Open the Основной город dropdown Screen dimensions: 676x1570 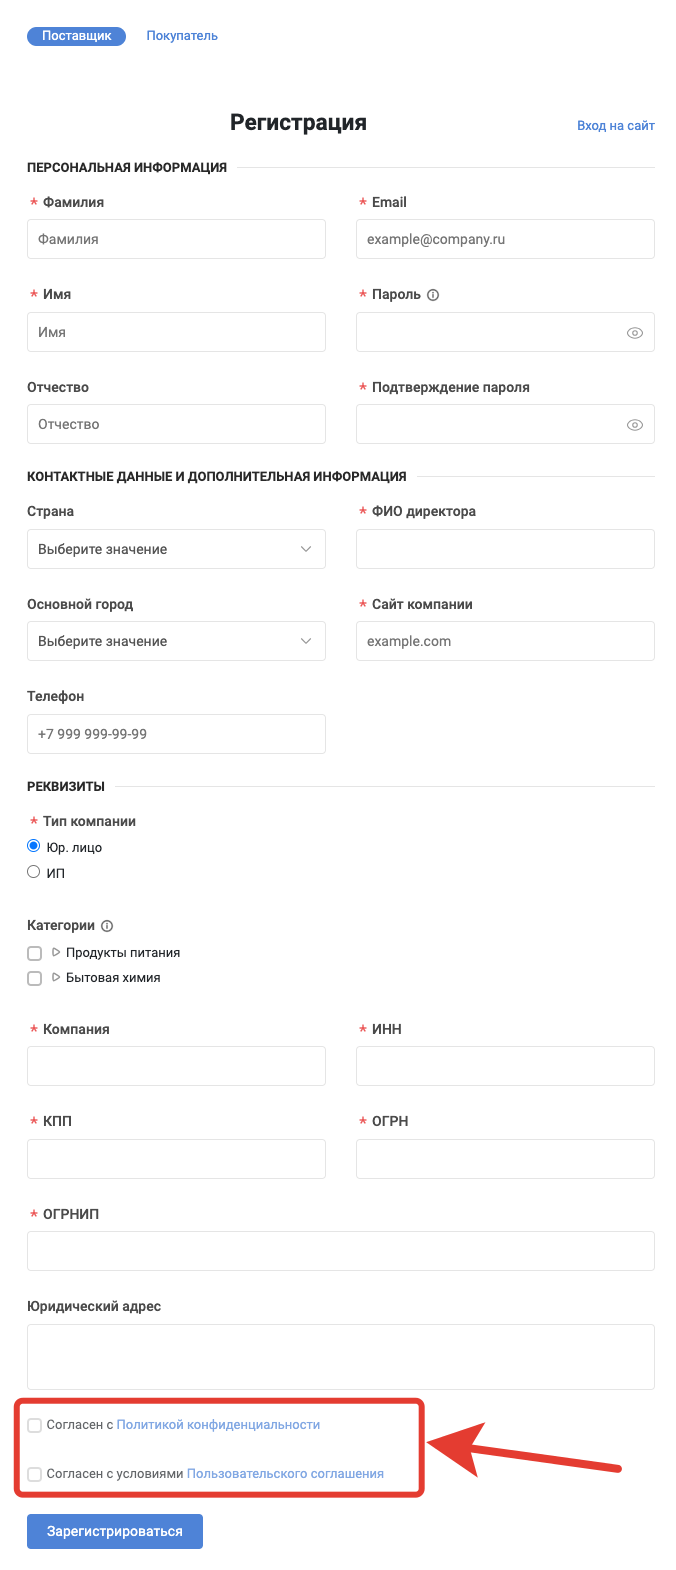(176, 641)
